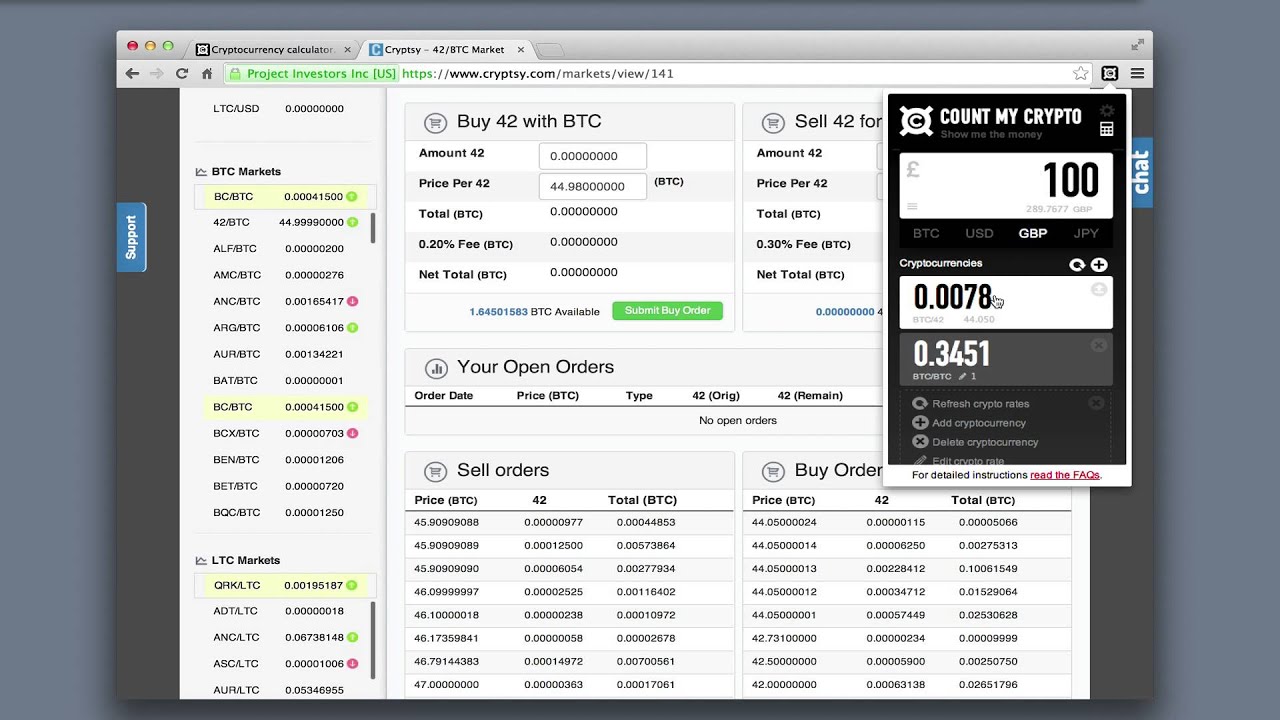Switch to the Cryptocurrency calculator browser tab

[x=271, y=49]
